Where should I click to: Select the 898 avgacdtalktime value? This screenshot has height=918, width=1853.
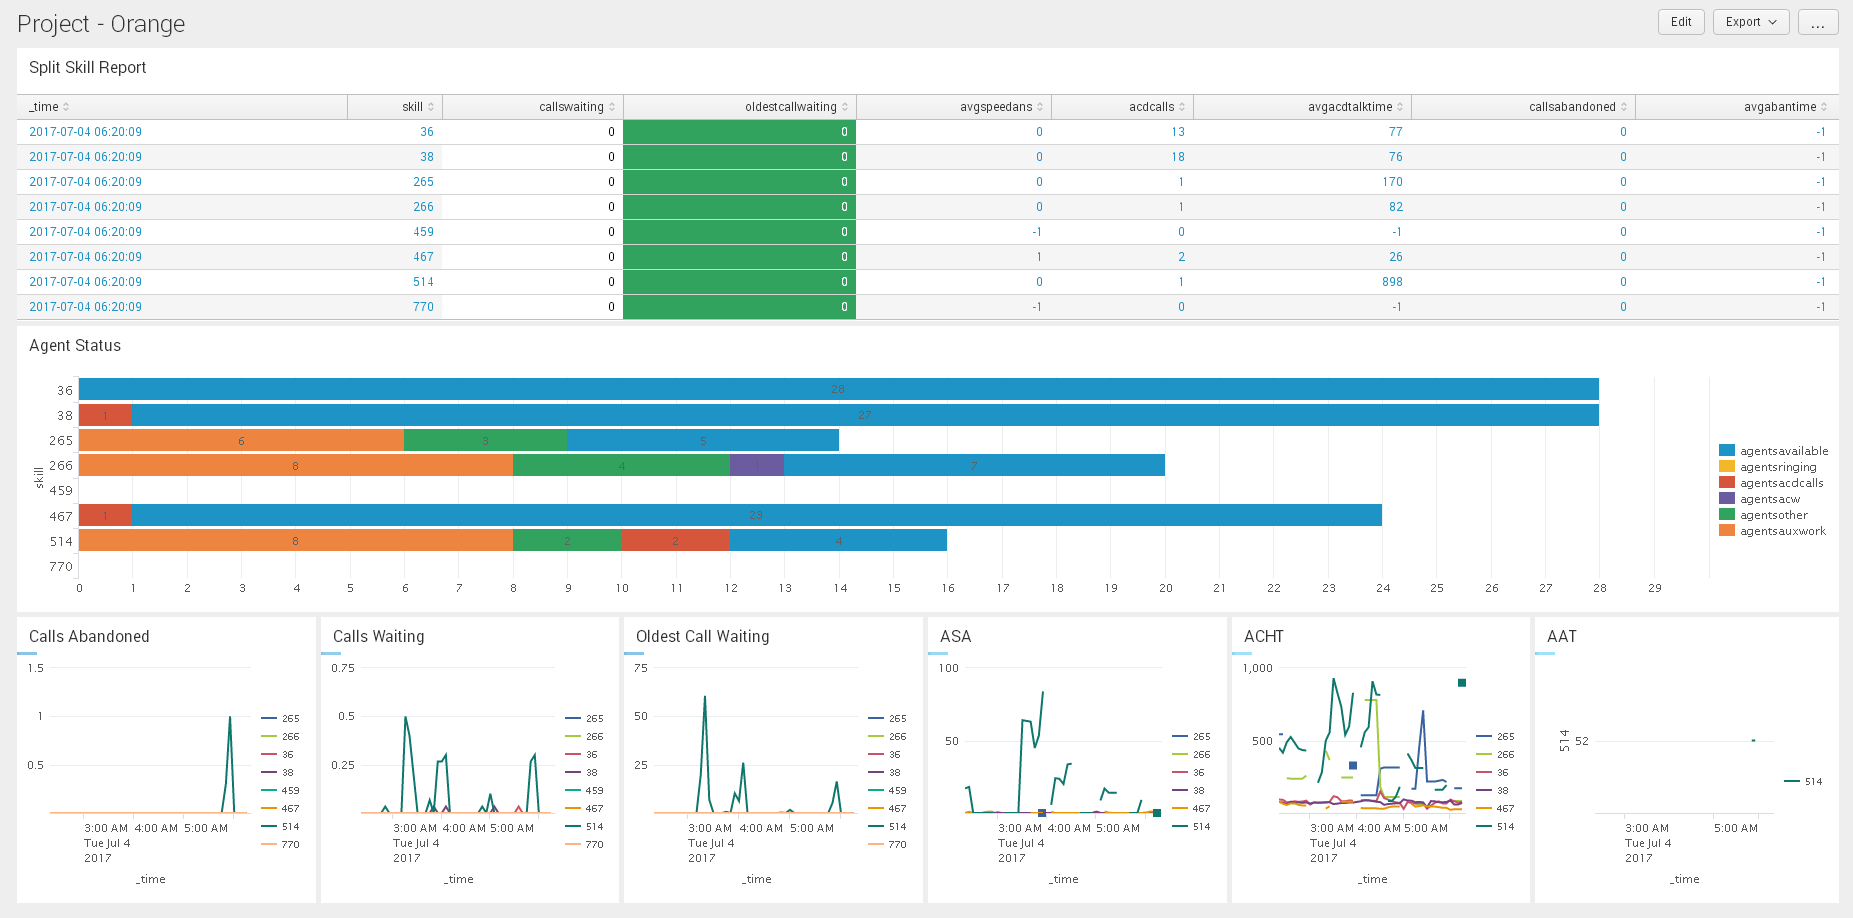click(1392, 282)
